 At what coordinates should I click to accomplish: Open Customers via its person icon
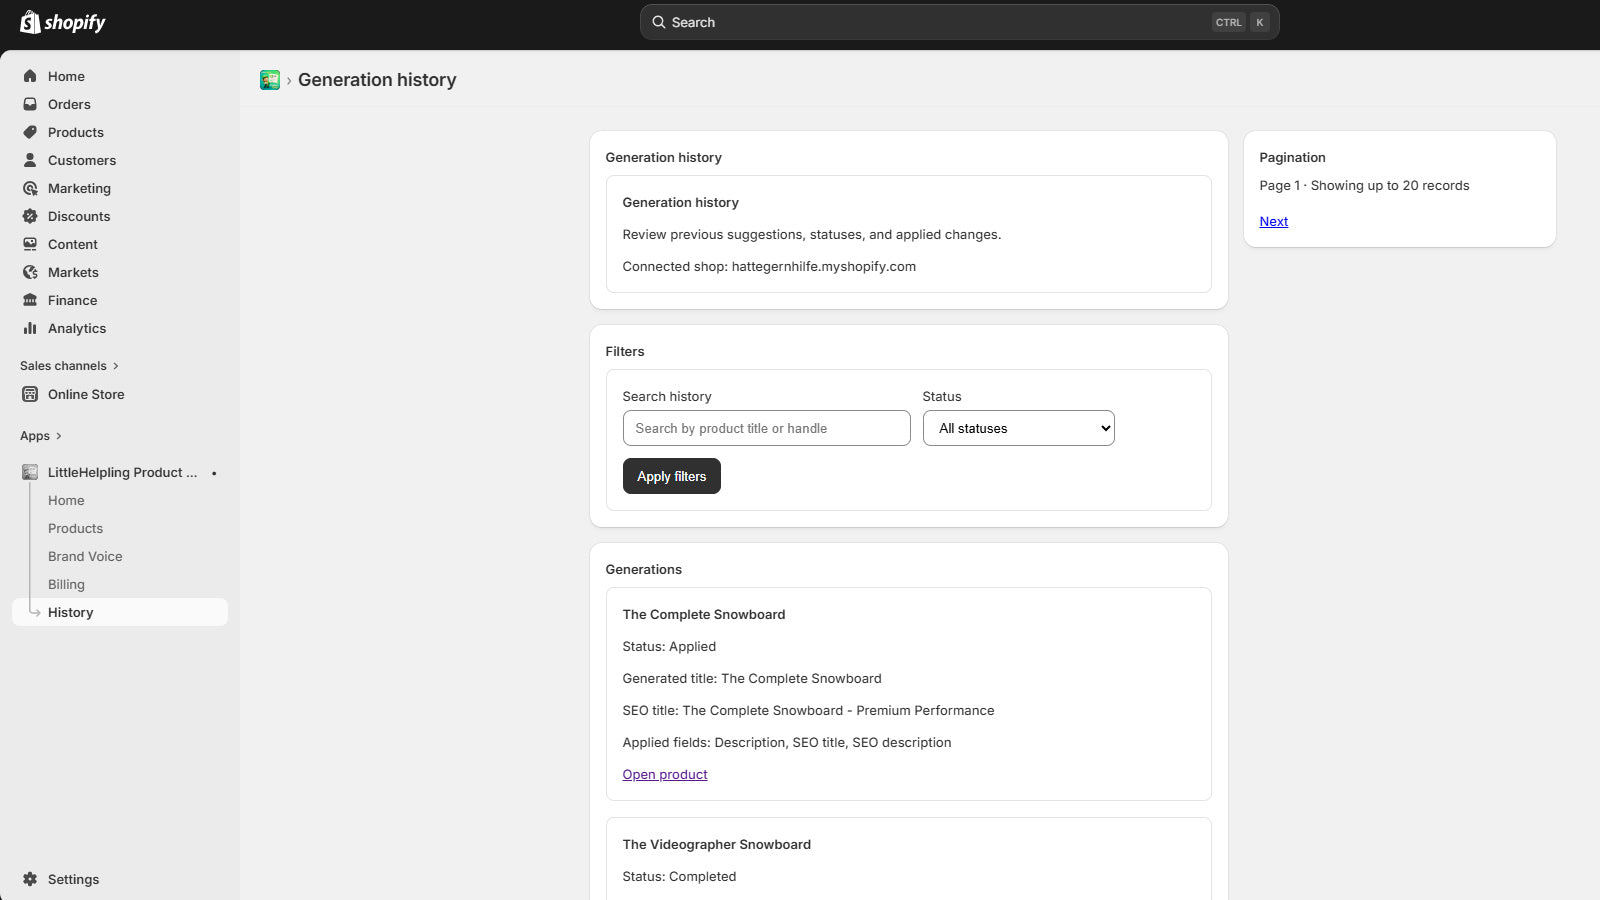pos(30,160)
